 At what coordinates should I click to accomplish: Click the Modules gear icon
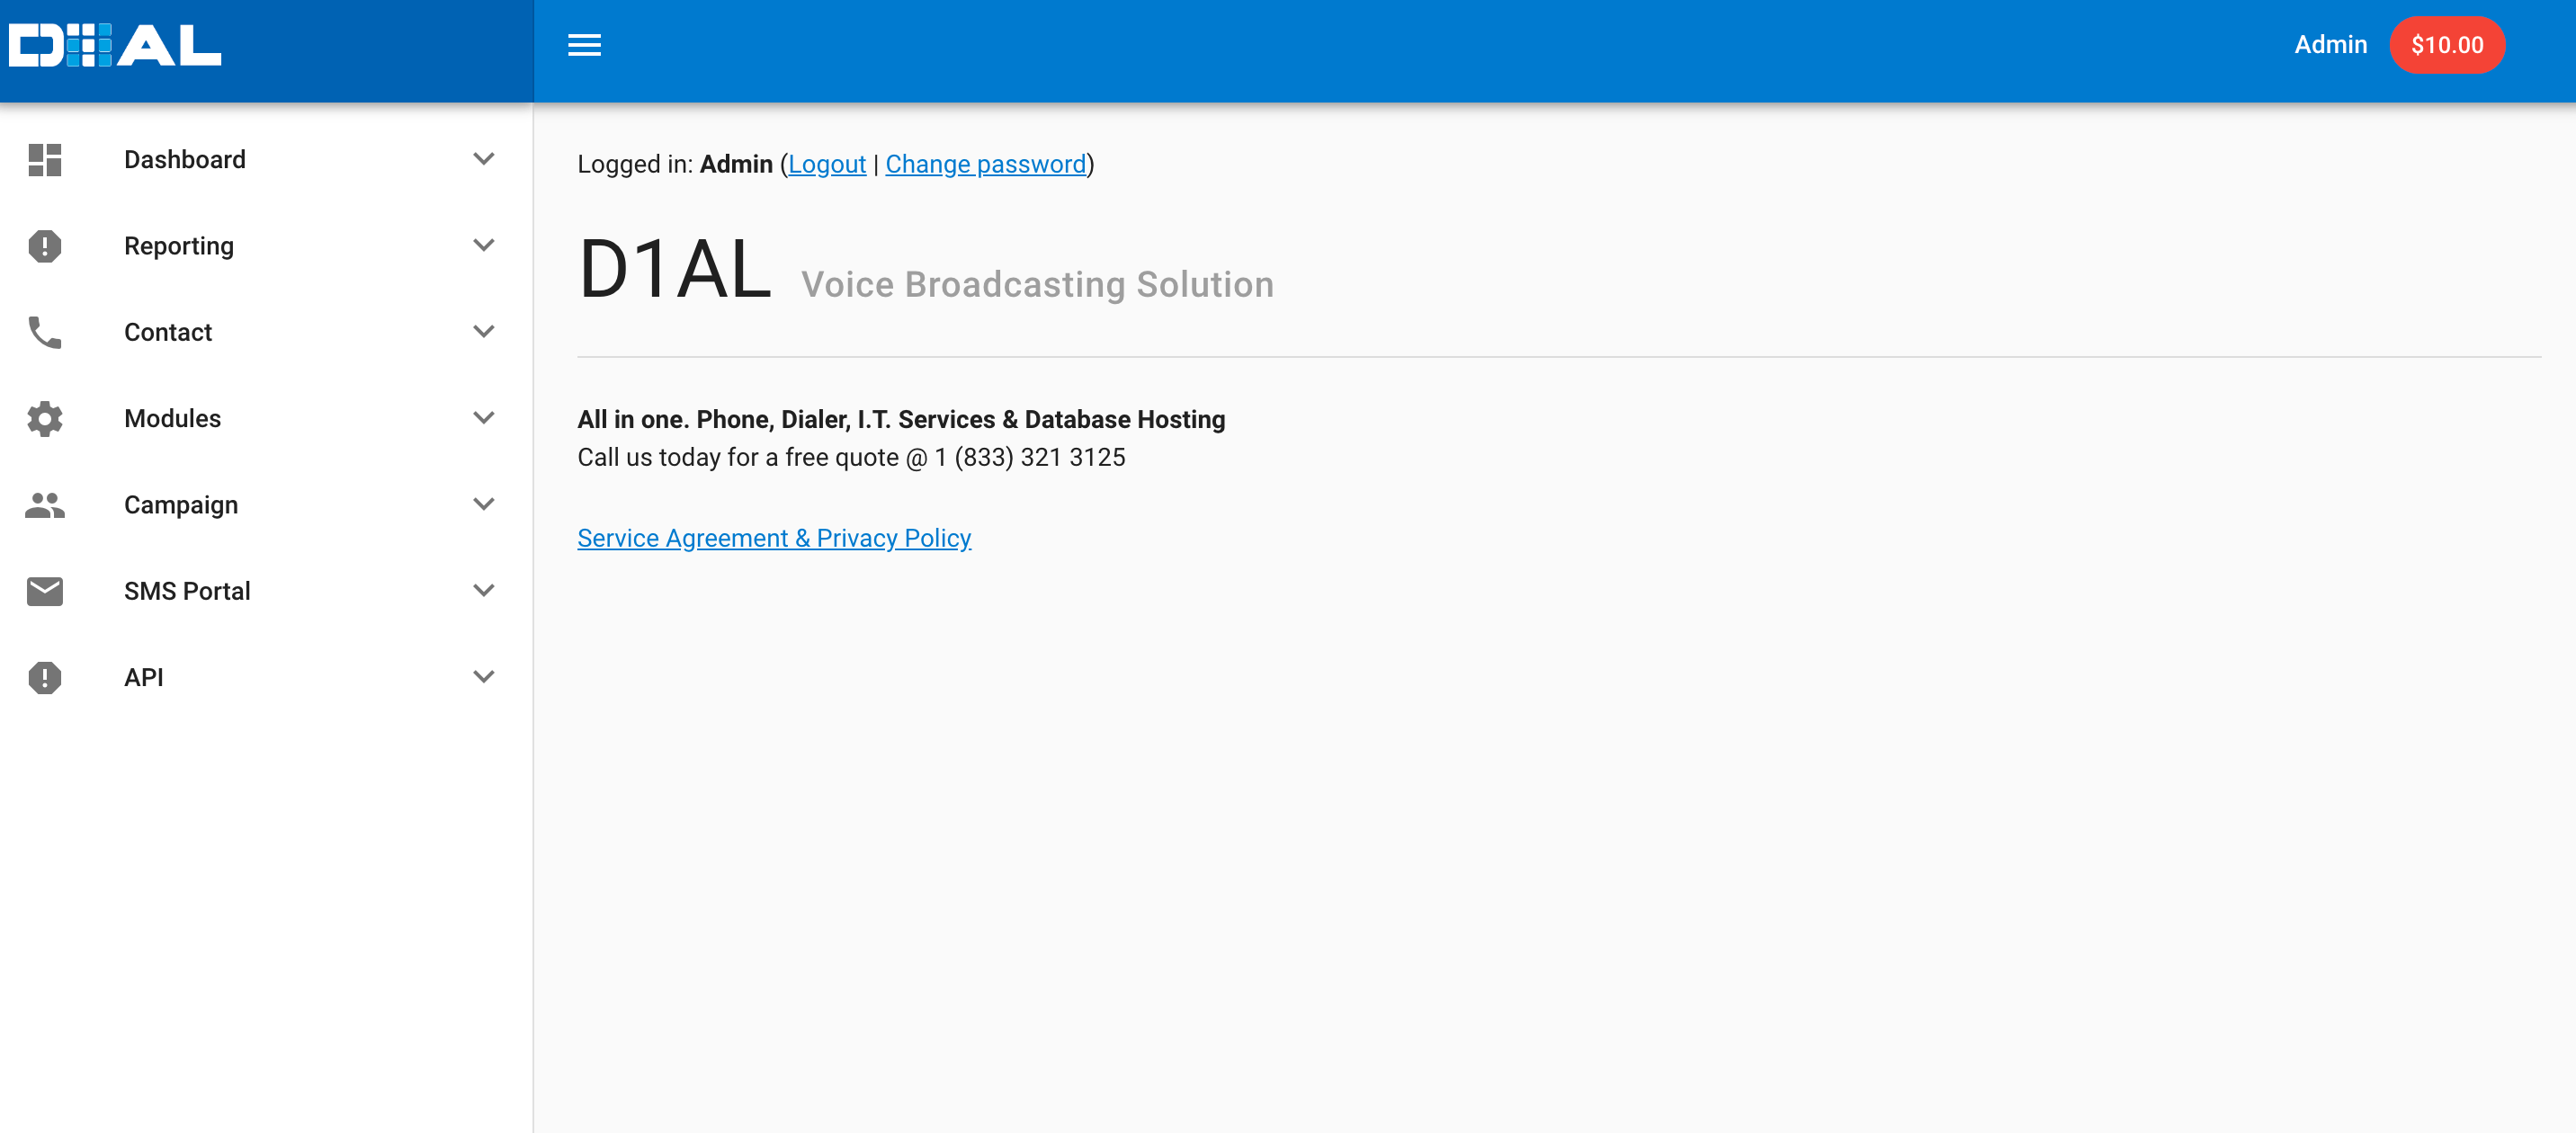(x=45, y=418)
